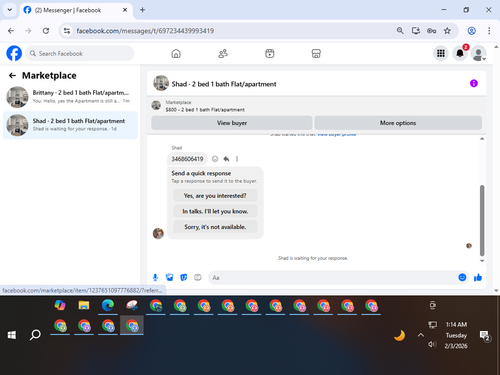Open conversation information purple icon

coord(474,83)
